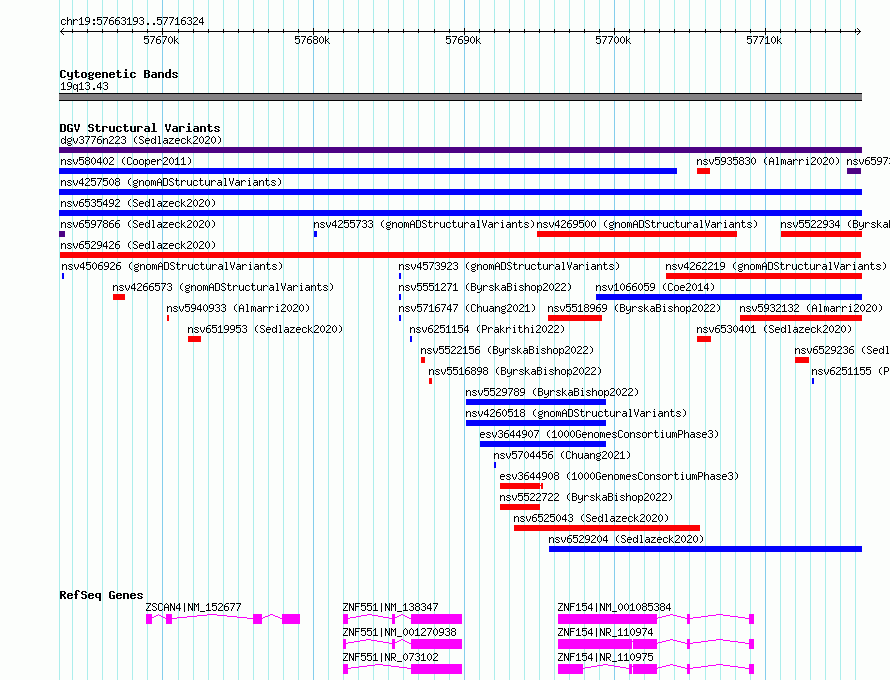This screenshot has height=680, width=890.
Task: Click the ZNF154|NR_110974 gene label
Action: tap(606, 632)
